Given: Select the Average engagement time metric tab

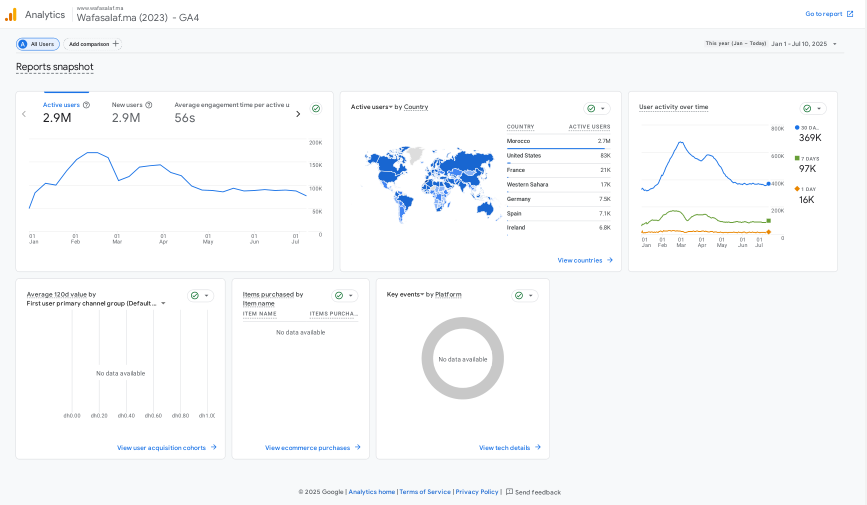Looking at the screenshot, I should click(232, 112).
